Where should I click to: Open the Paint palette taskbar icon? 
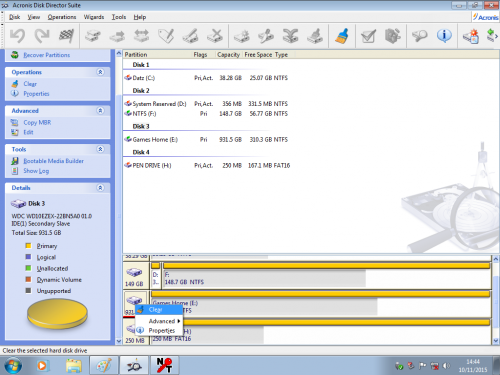coord(104,366)
